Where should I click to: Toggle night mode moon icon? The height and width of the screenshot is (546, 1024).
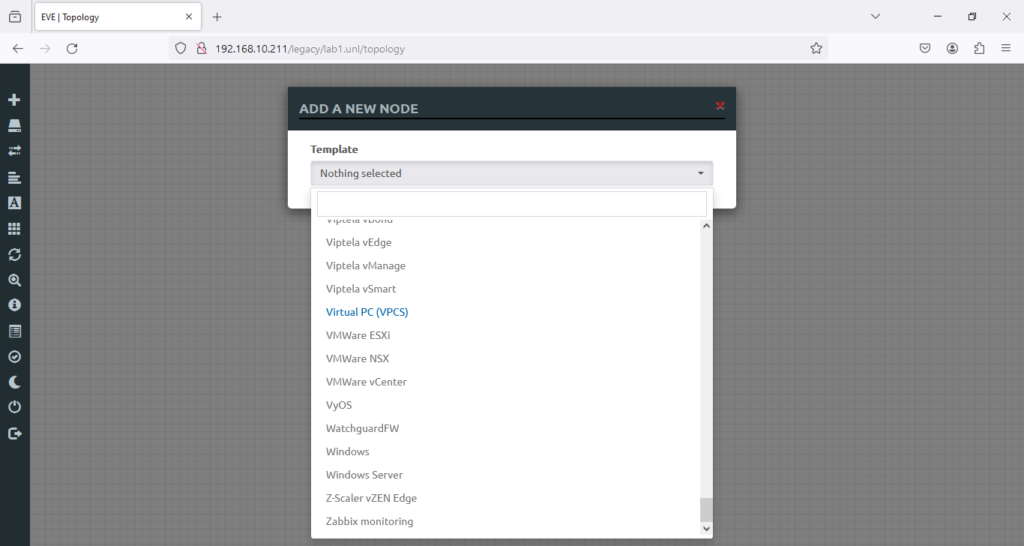14,382
